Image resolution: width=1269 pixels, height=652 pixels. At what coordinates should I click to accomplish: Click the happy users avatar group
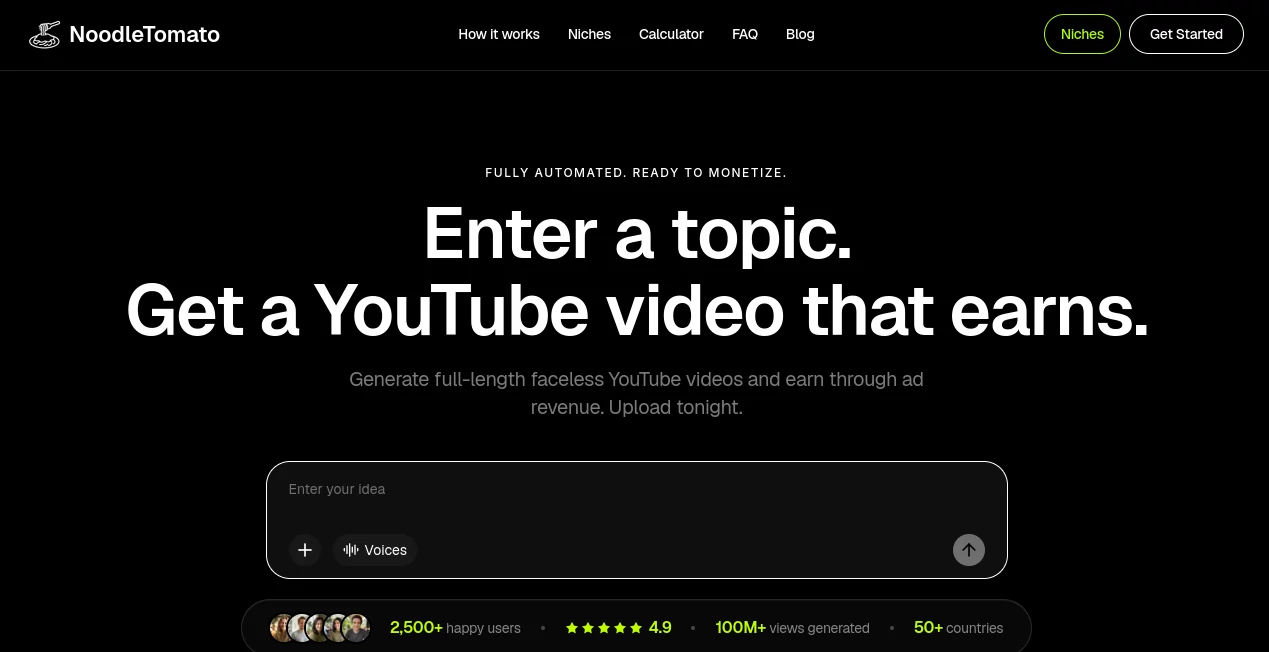click(320, 628)
